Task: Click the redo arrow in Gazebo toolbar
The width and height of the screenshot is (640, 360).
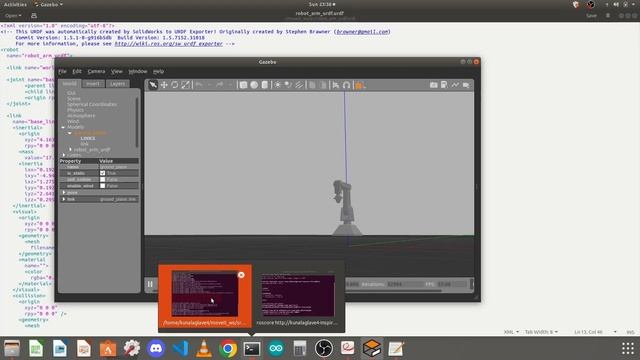Action: [220, 85]
